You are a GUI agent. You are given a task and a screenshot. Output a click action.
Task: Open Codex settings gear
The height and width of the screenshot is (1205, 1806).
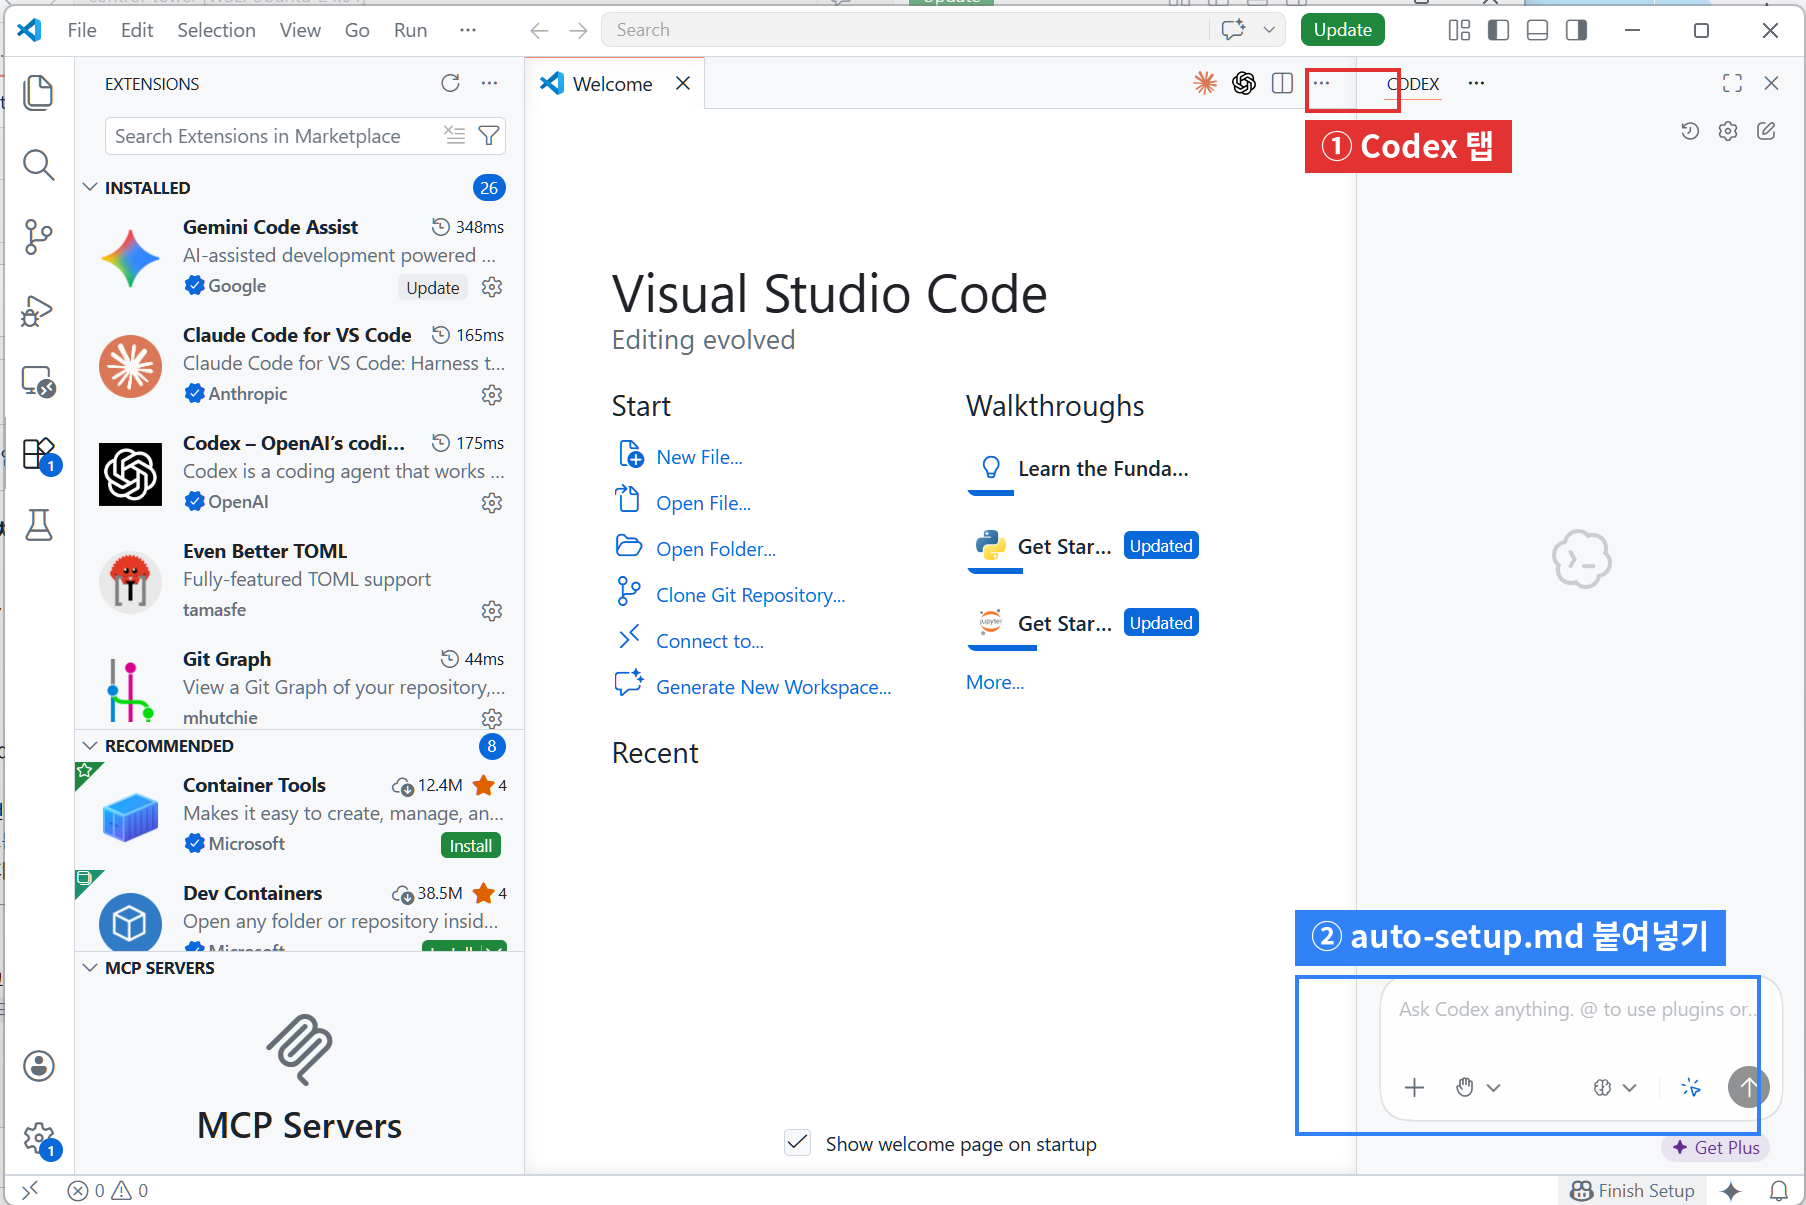coord(1728,131)
